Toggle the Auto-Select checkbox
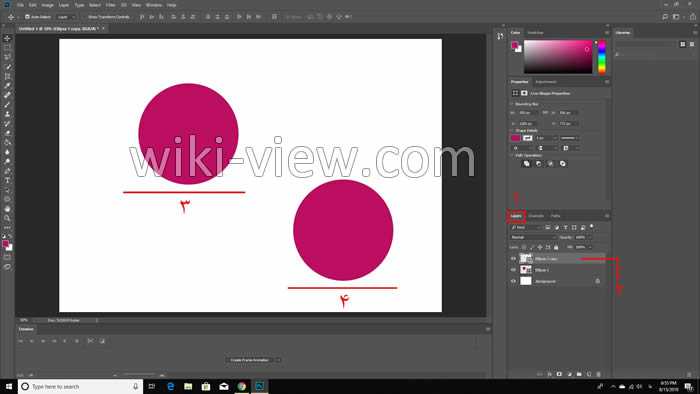 pos(27,17)
